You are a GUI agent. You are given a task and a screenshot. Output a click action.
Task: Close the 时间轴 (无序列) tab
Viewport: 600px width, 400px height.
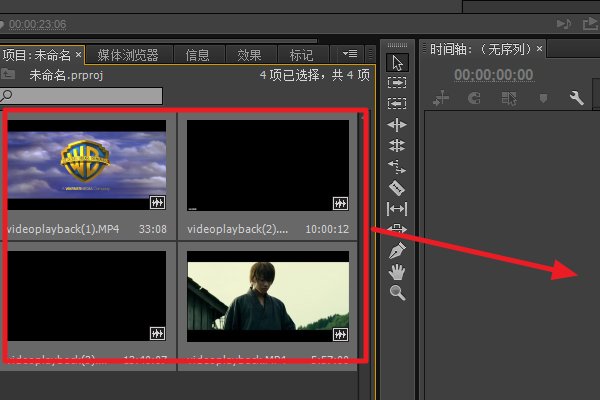click(540, 49)
